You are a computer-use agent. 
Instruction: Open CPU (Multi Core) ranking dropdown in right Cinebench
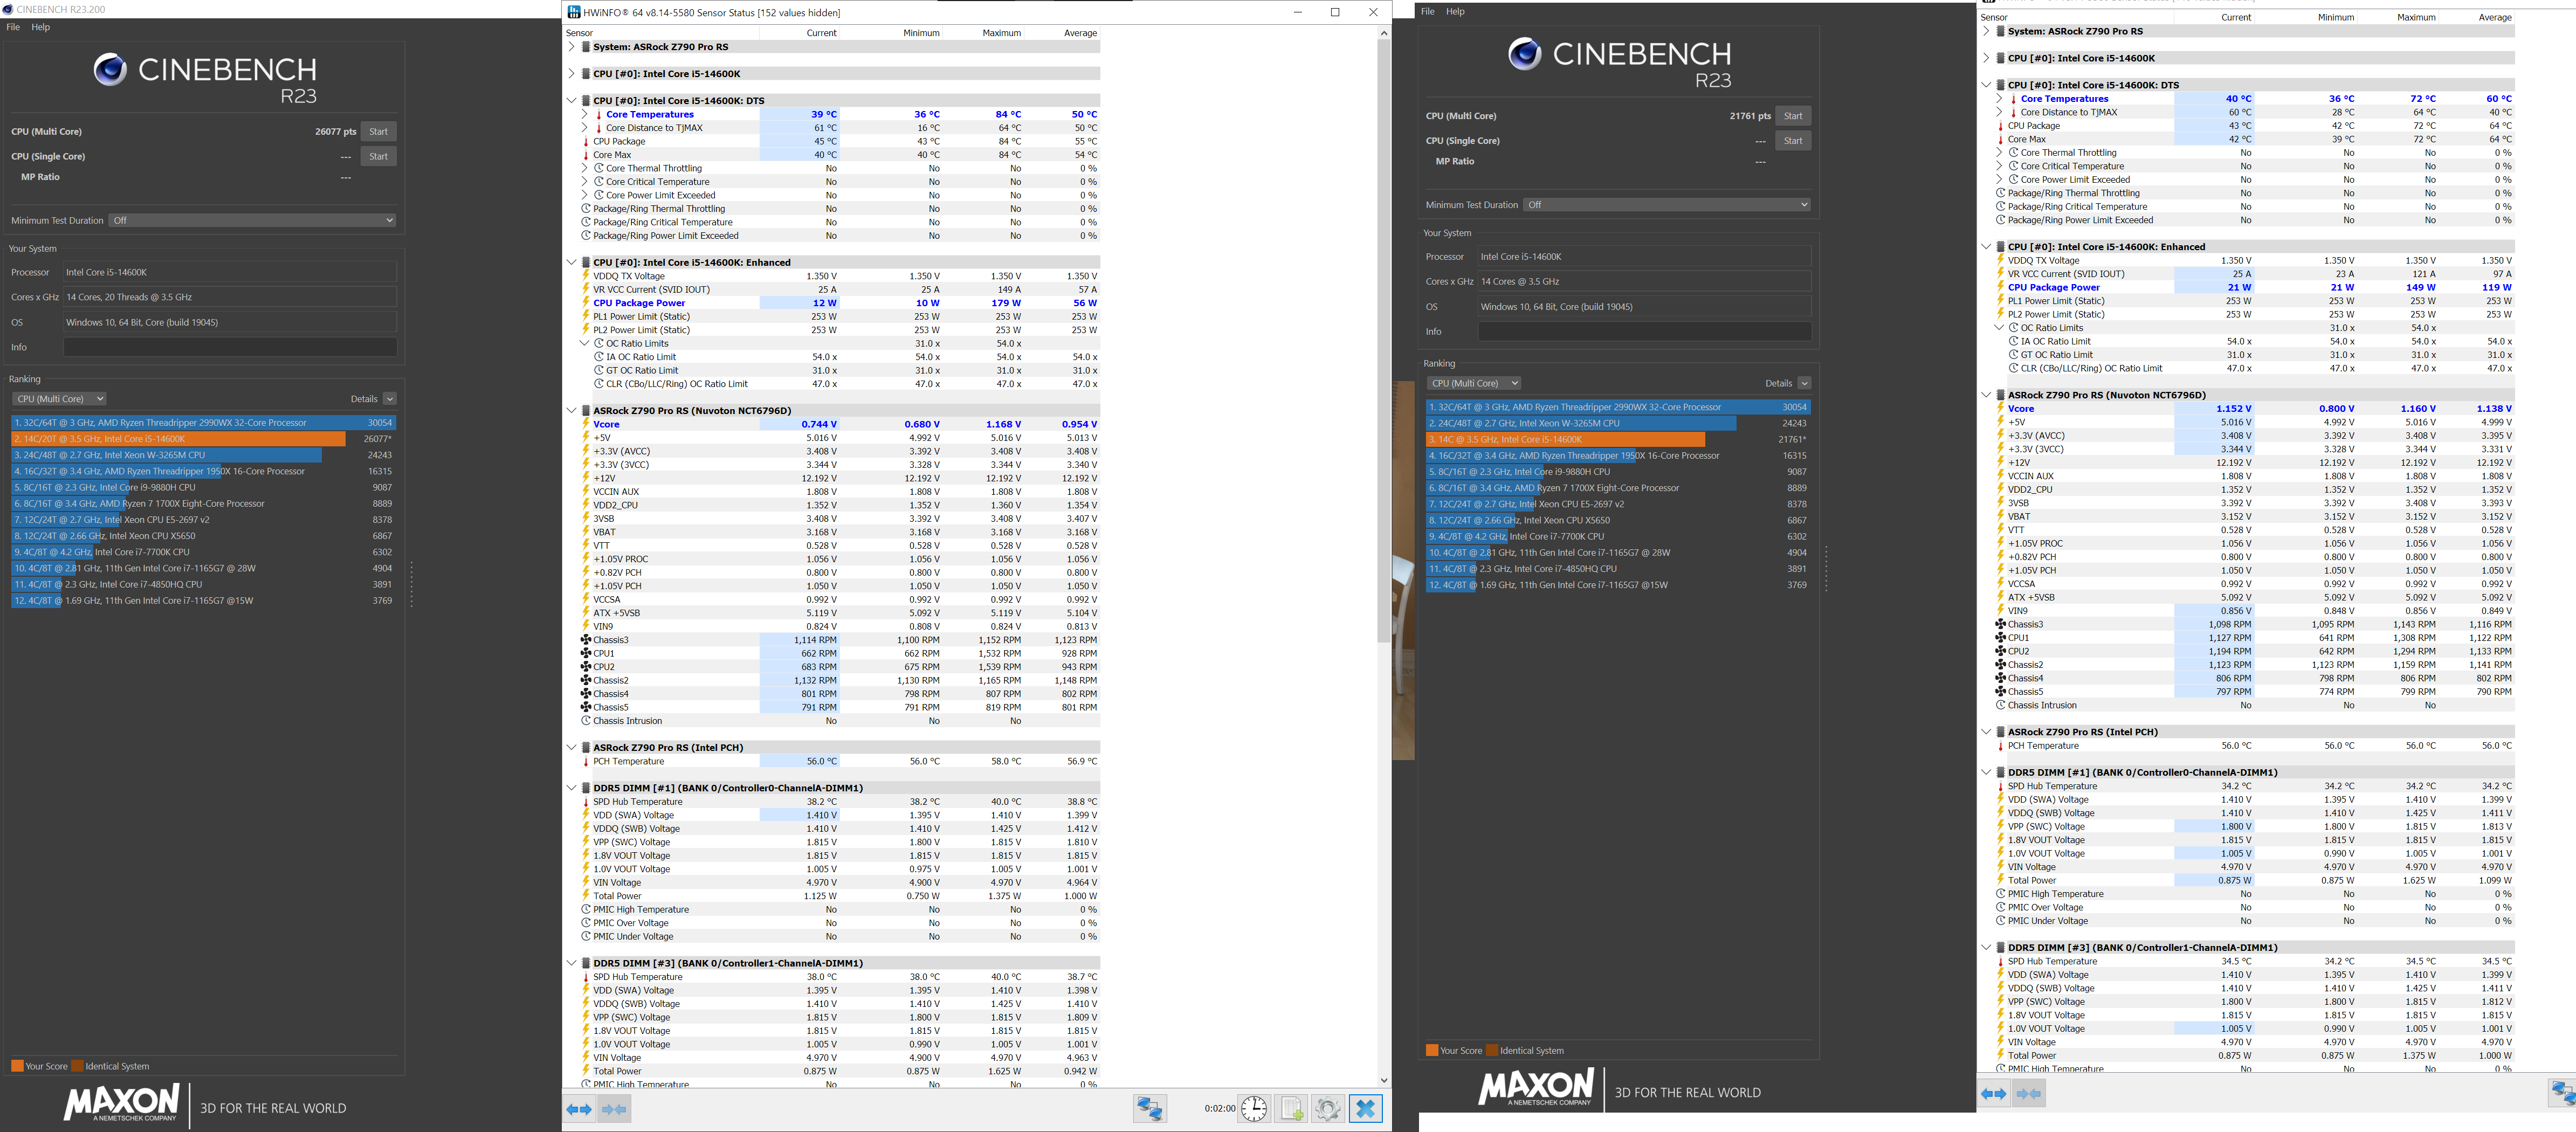point(1474,383)
